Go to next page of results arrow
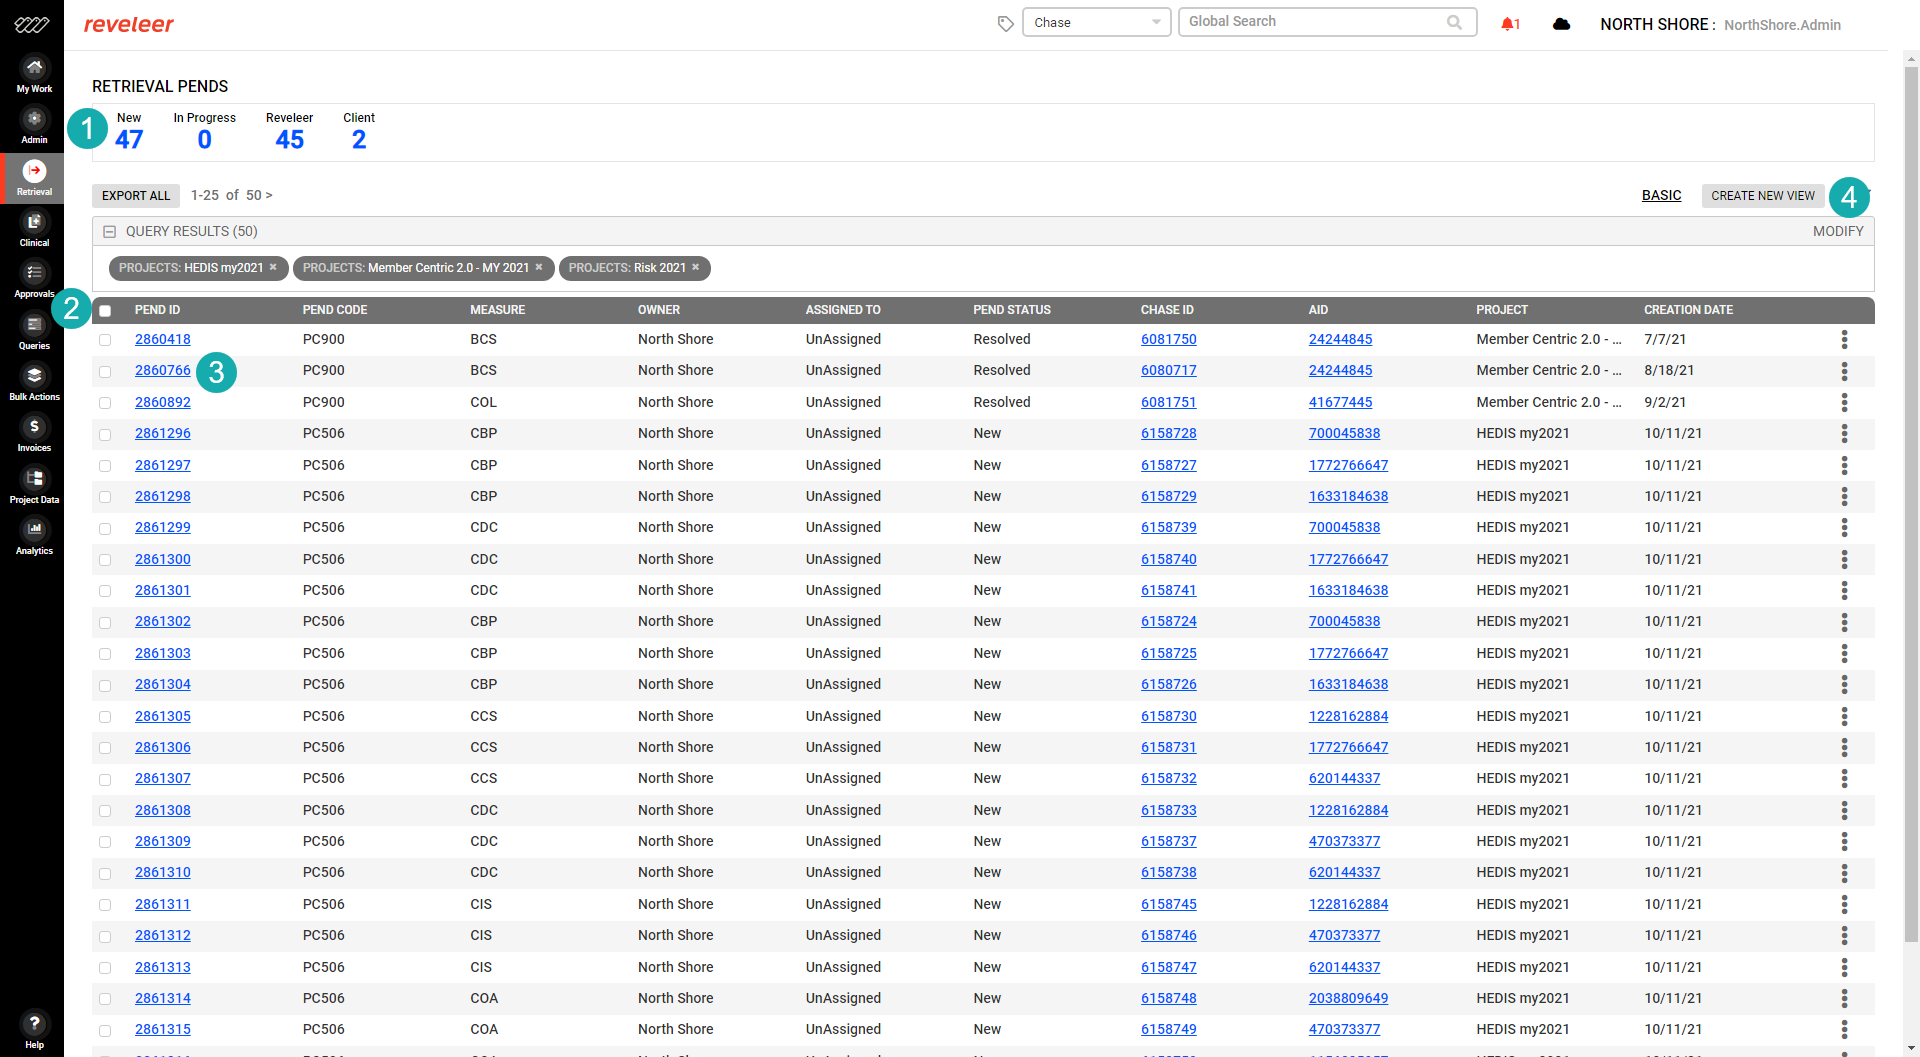This screenshot has width=1920, height=1057. [x=269, y=196]
